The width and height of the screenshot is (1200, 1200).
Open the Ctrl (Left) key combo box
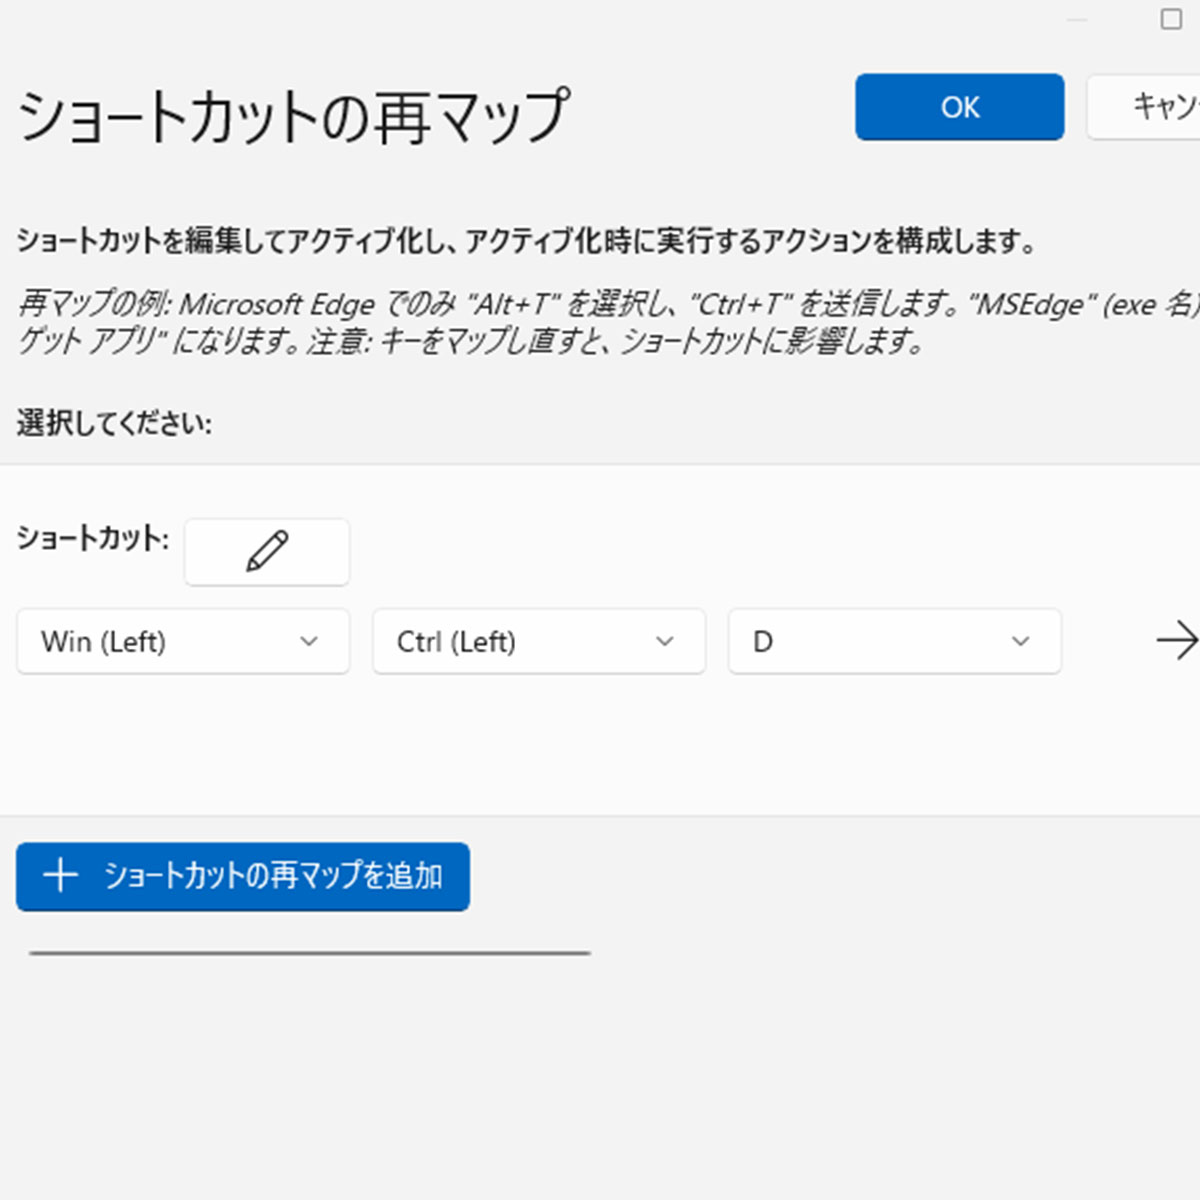point(539,641)
